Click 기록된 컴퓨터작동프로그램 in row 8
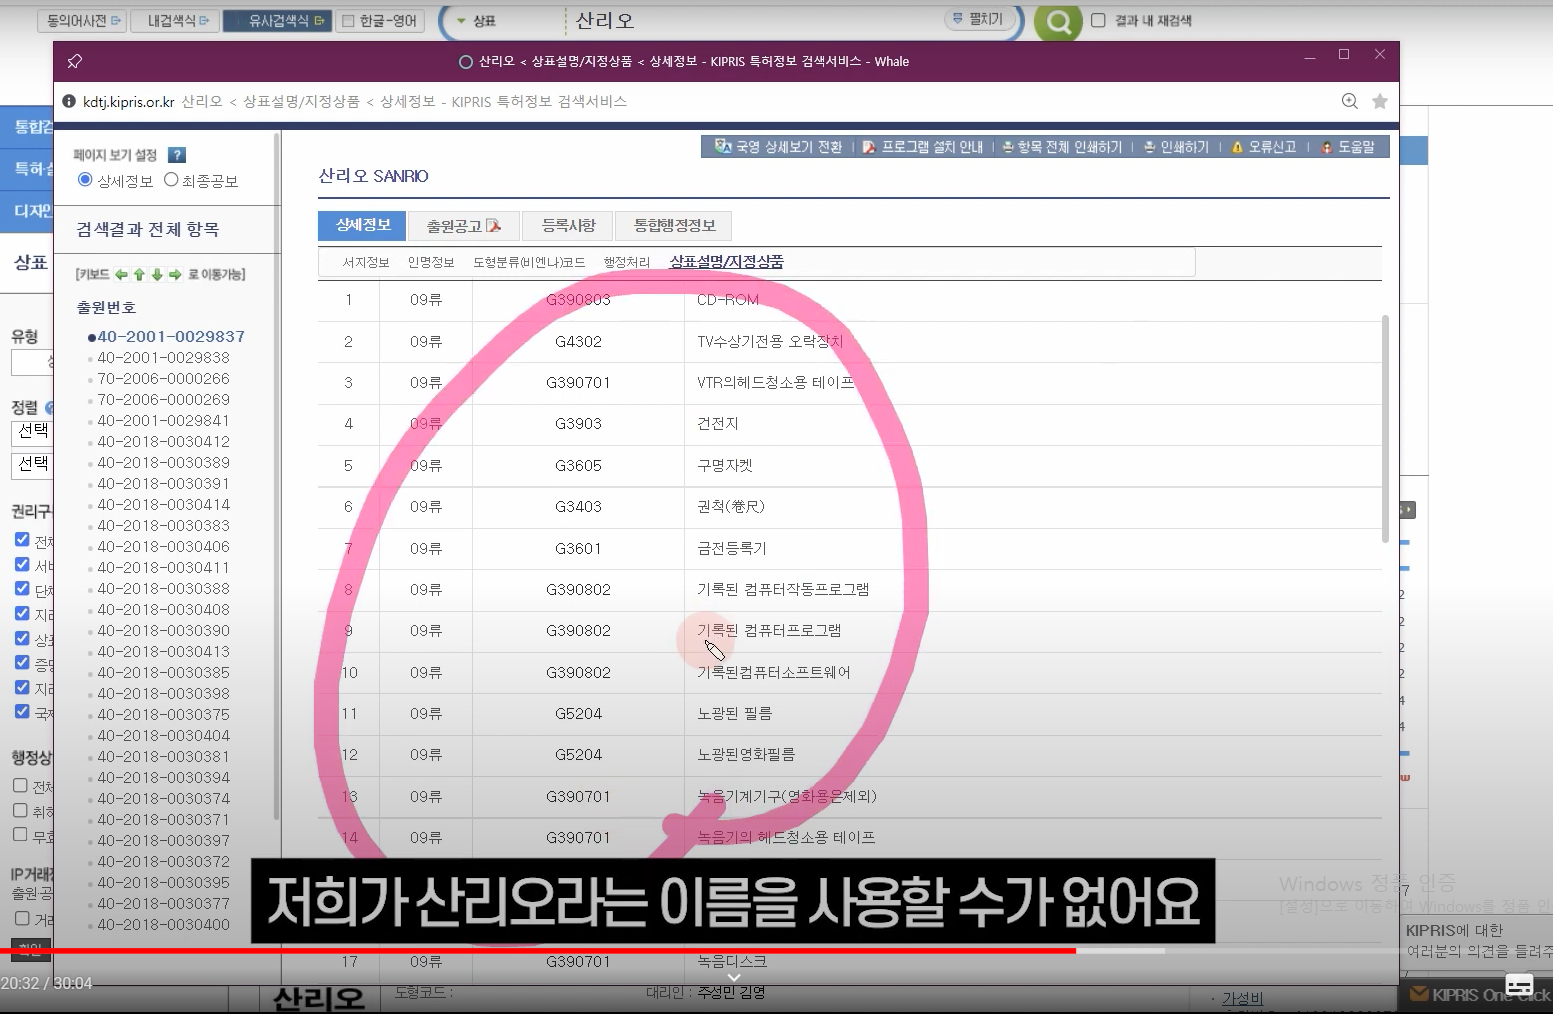This screenshot has width=1553, height=1014. pyautogui.click(x=783, y=590)
